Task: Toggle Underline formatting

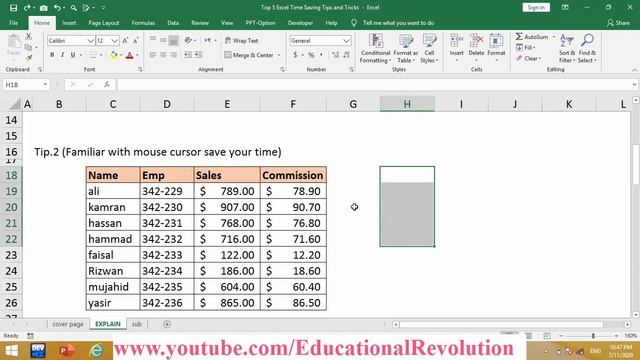Action: (x=73, y=55)
